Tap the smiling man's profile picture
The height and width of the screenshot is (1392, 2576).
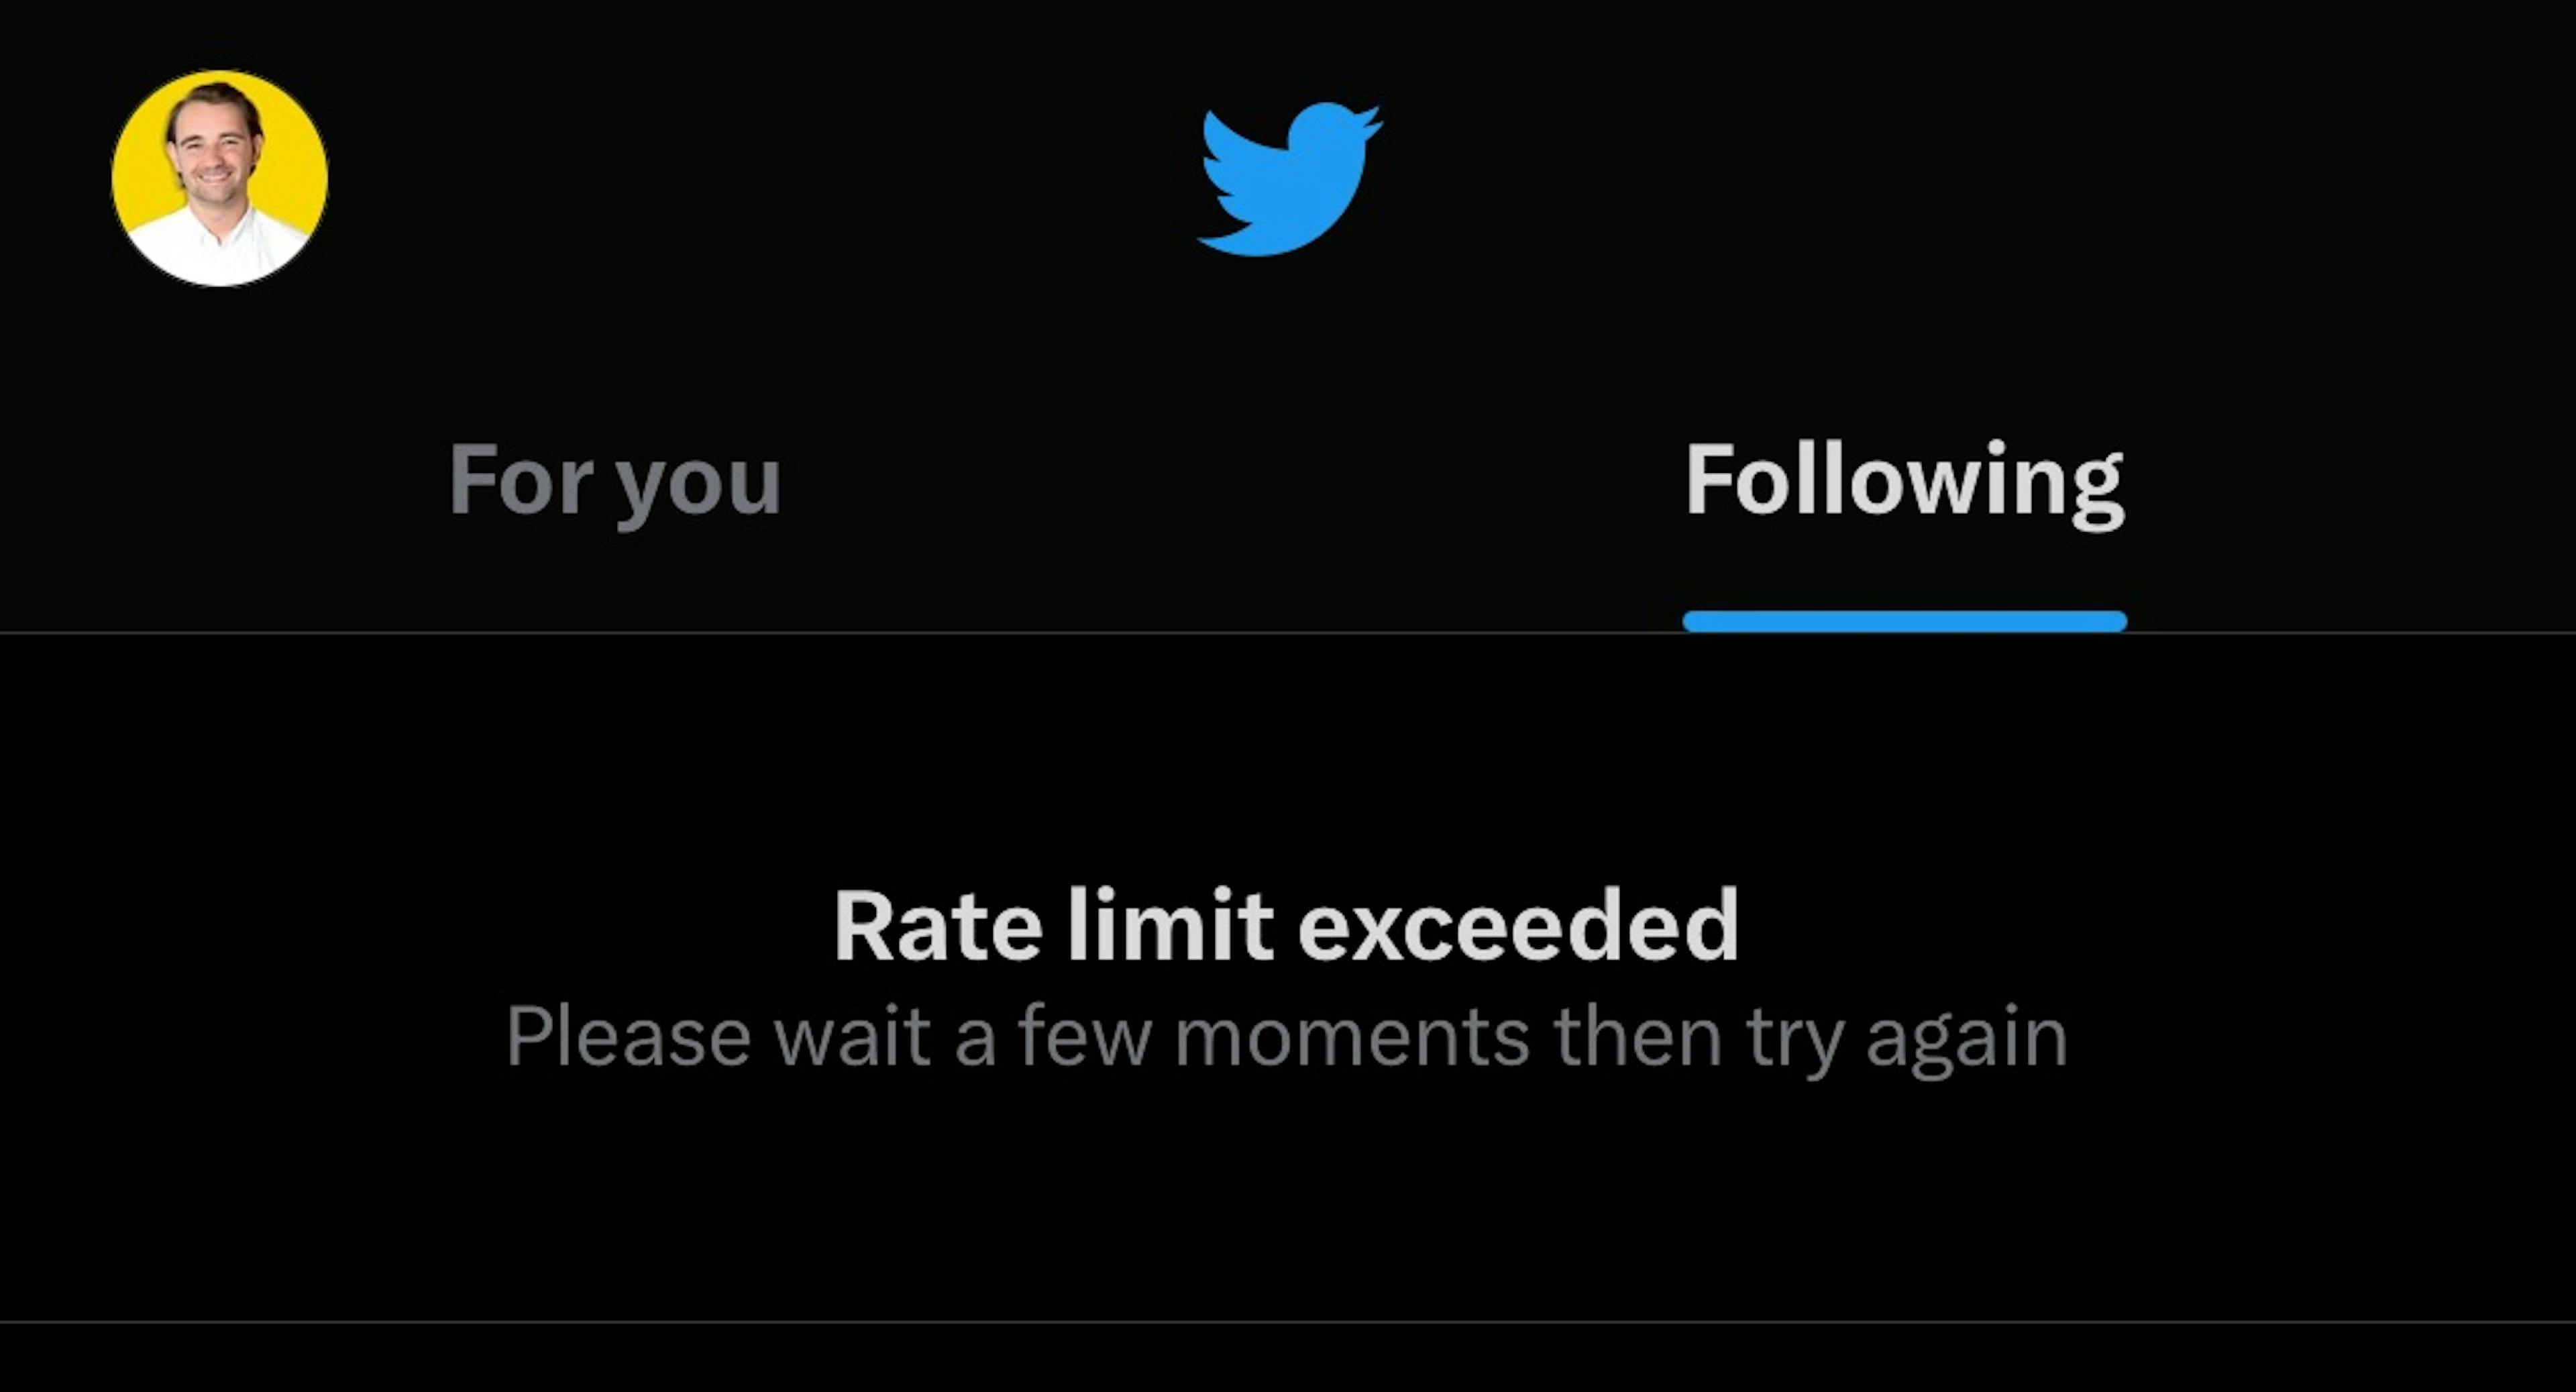219,178
